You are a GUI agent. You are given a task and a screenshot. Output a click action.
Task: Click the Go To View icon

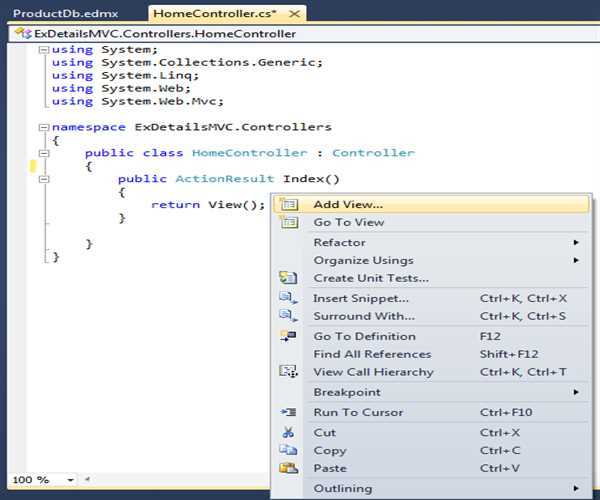[x=289, y=222]
